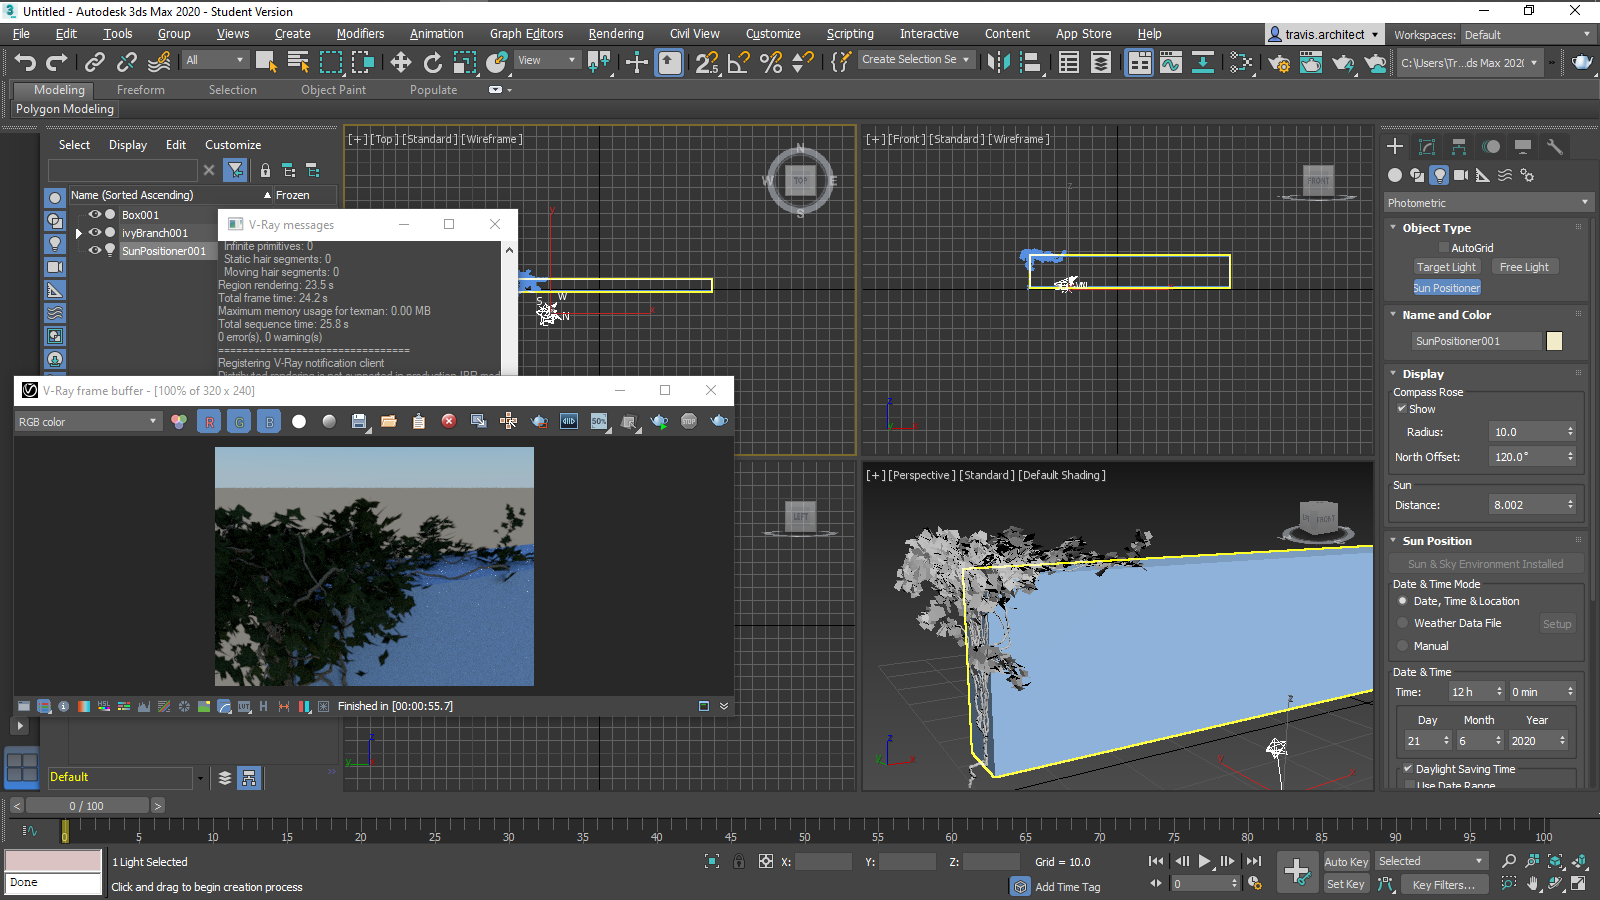Open the Utilities panel wrench icon
The width and height of the screenshot is (1600, 900).
click(x=1555, y=146)
